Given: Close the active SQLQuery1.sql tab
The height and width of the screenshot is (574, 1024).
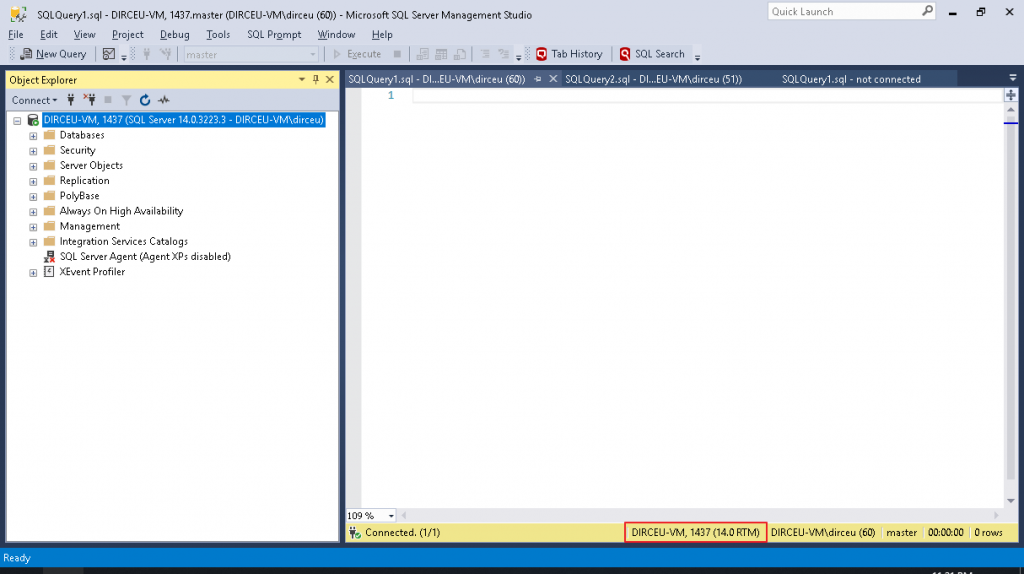Looking at the screenshot, I should (x=553, y=79).
